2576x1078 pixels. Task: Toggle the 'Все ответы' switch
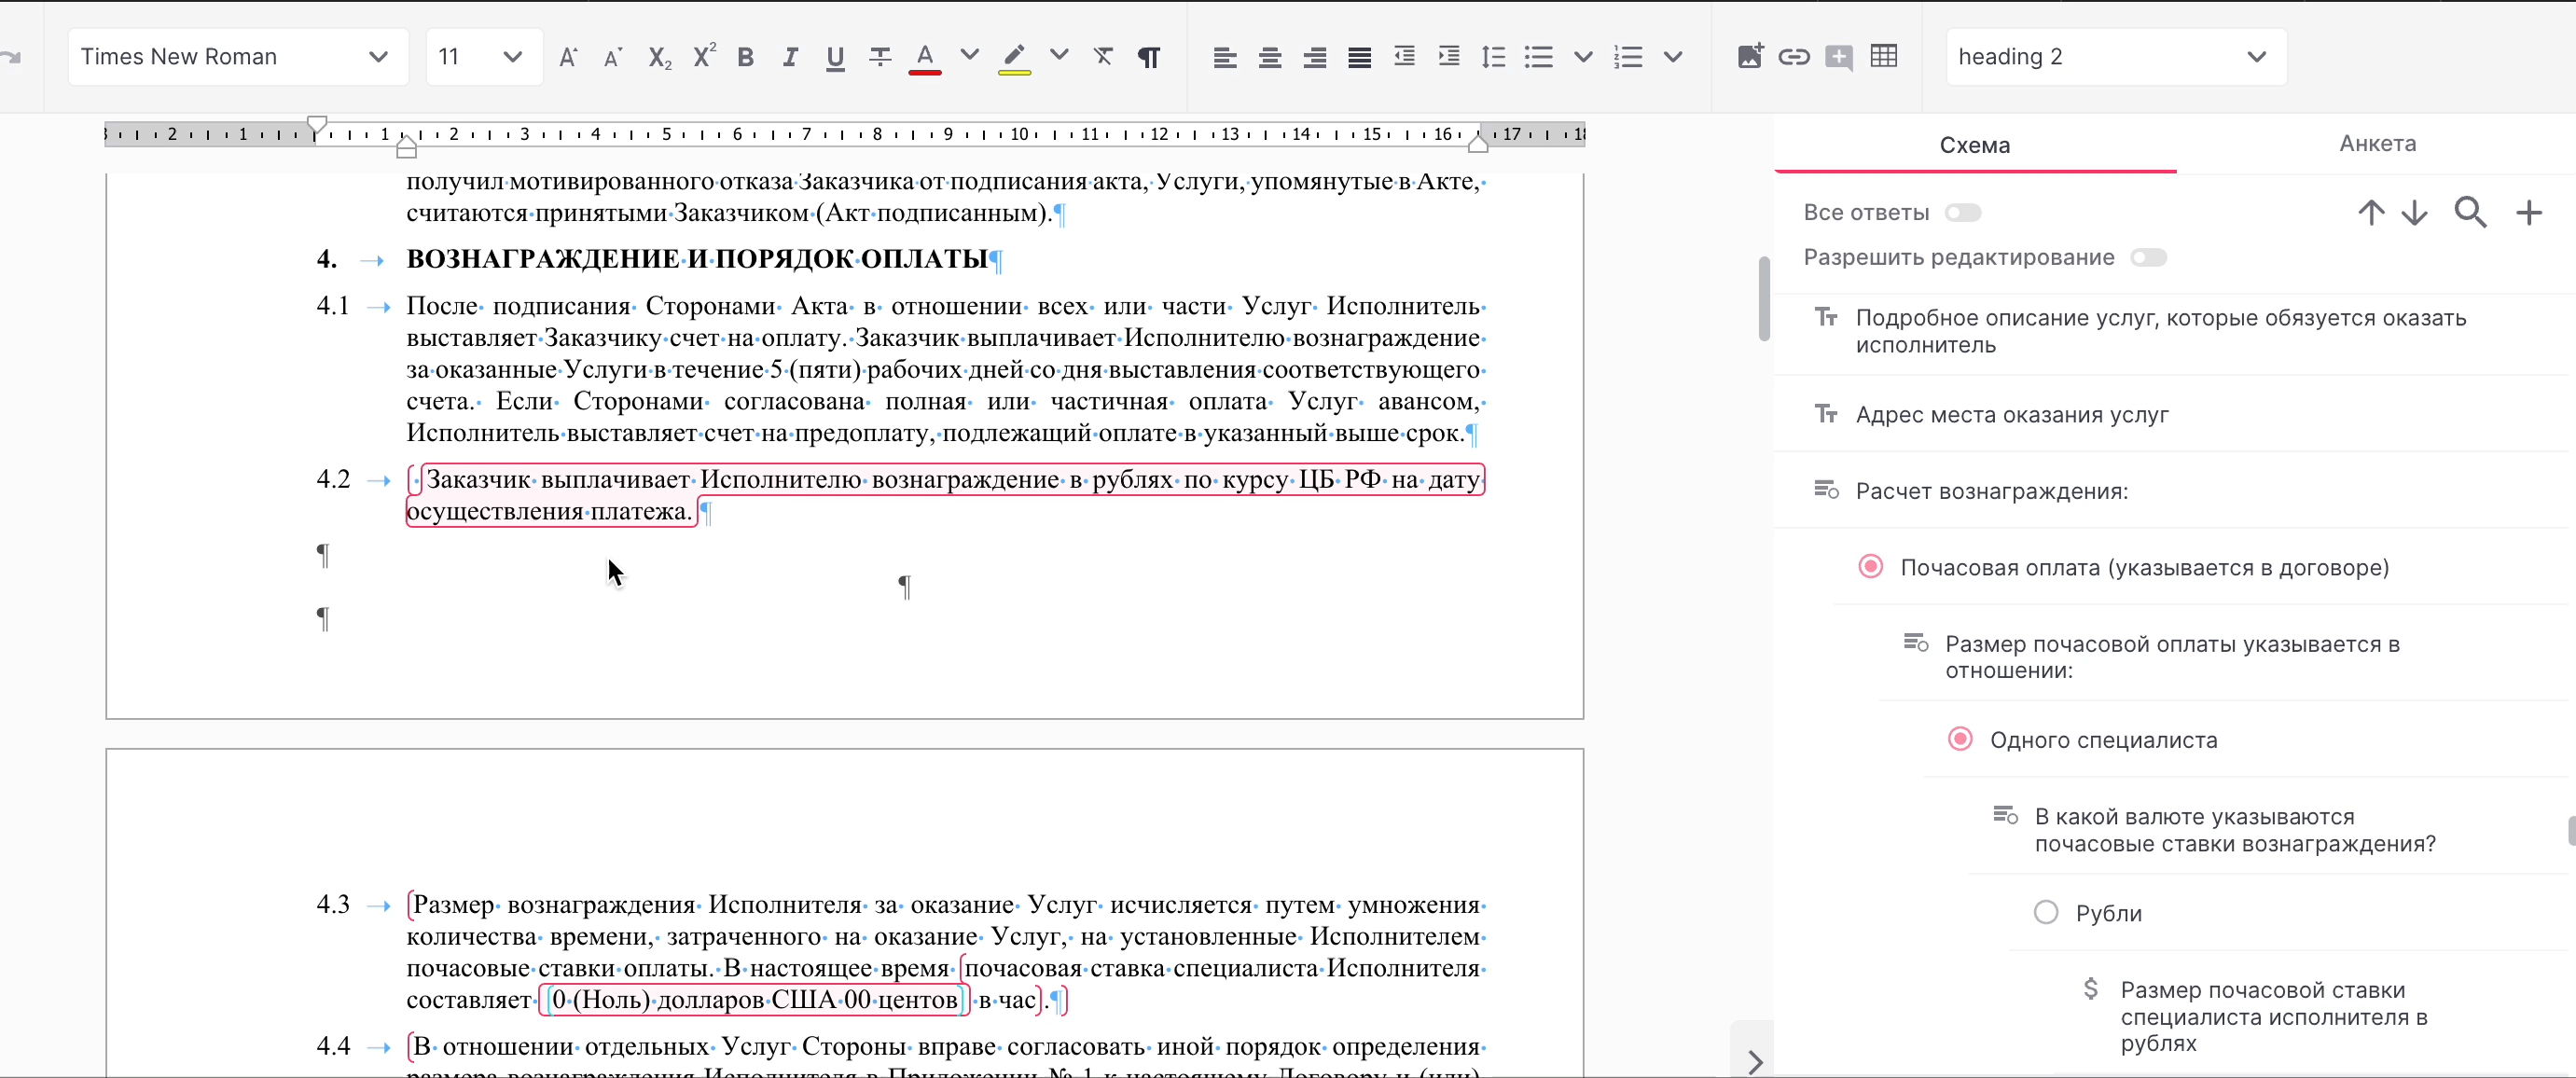pos(1963,212)
